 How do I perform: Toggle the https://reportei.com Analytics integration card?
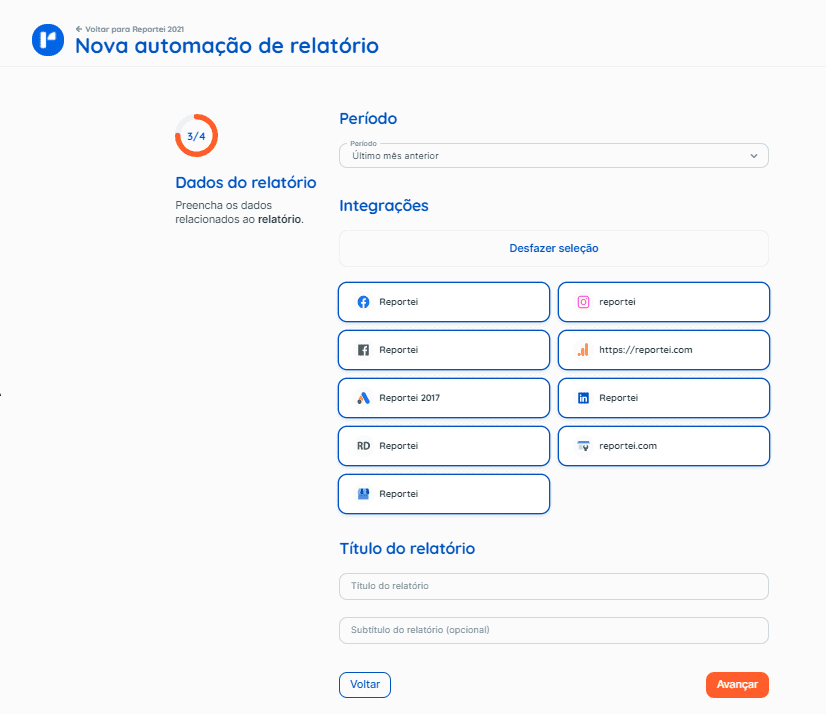tap(664, 350)
